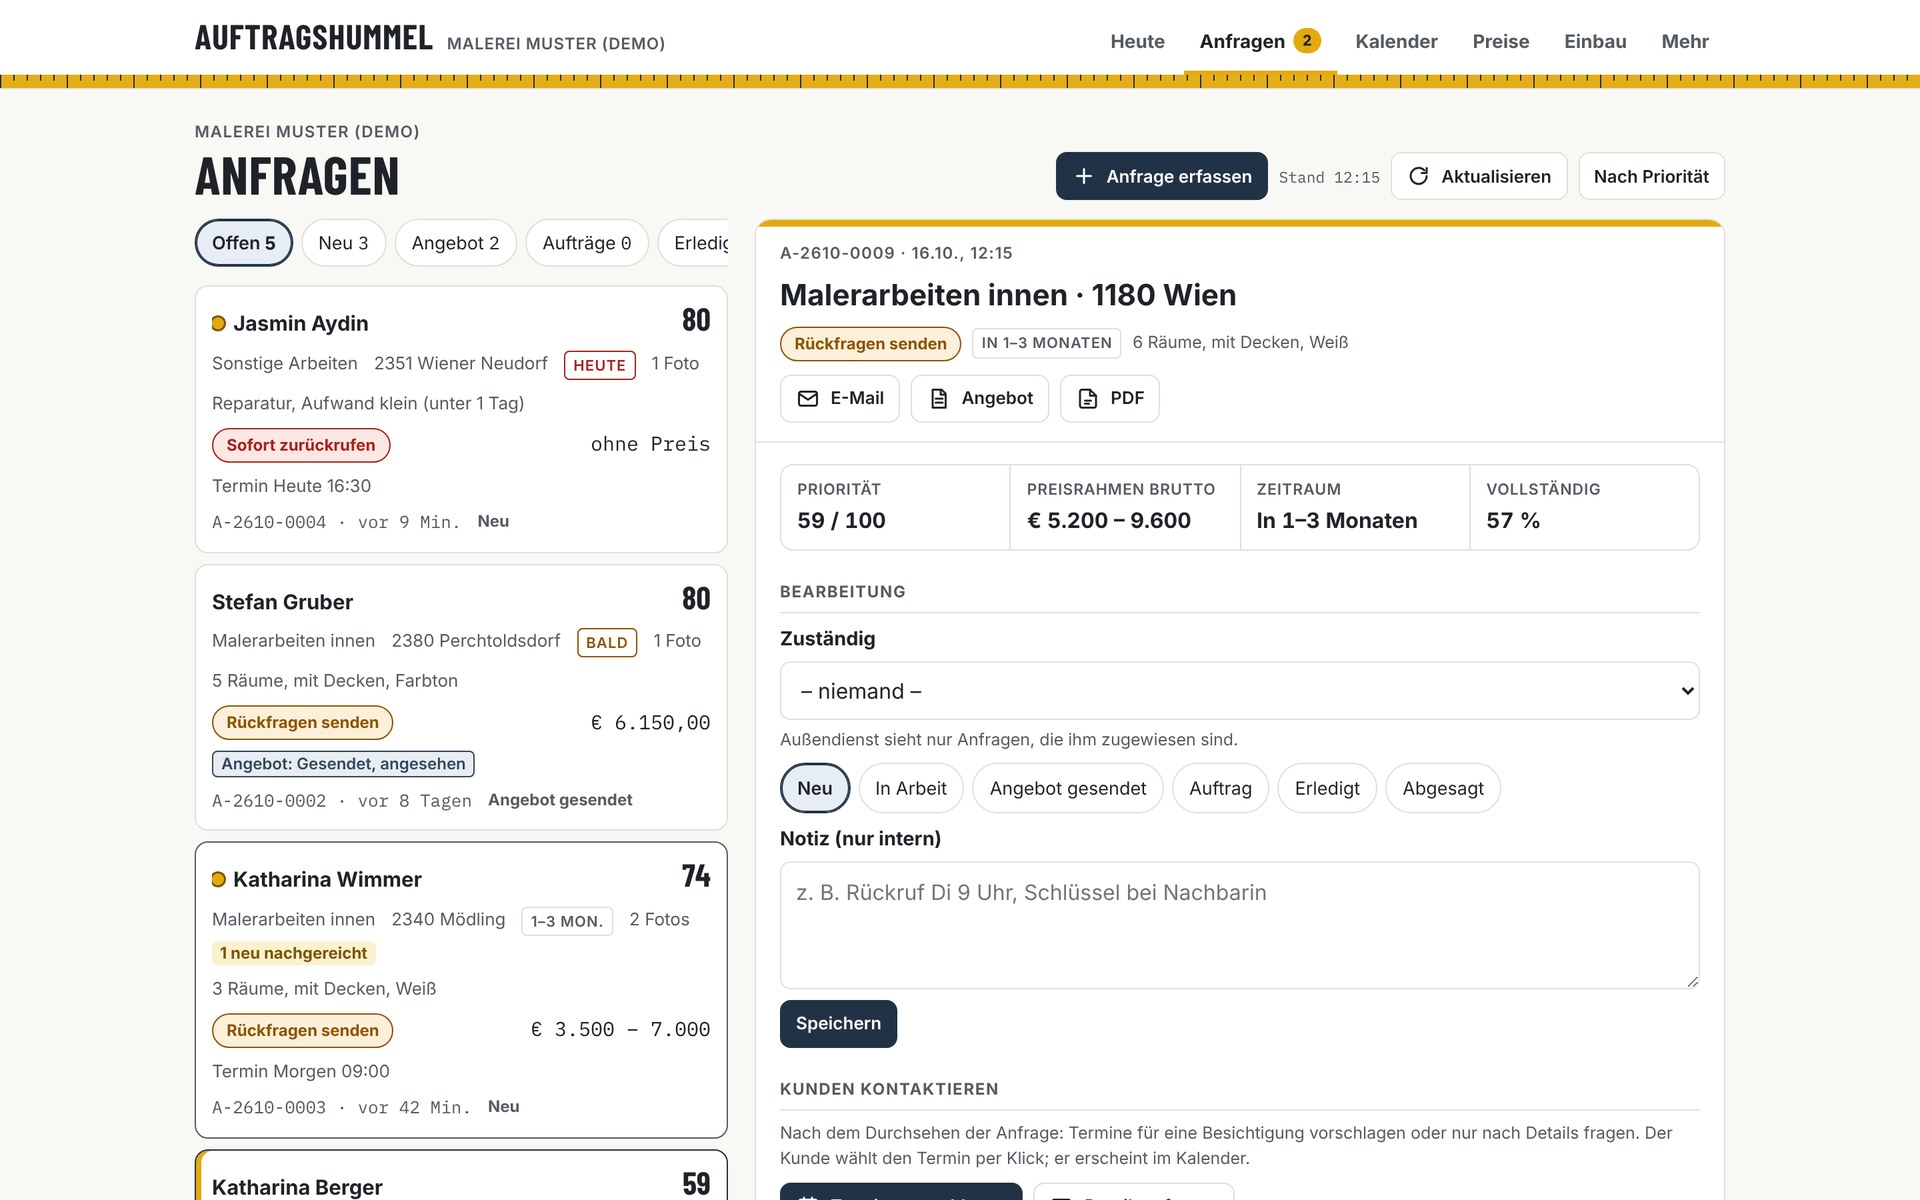Click the 1–3 MON. tag on Wimmer card

tap(567, 921)
